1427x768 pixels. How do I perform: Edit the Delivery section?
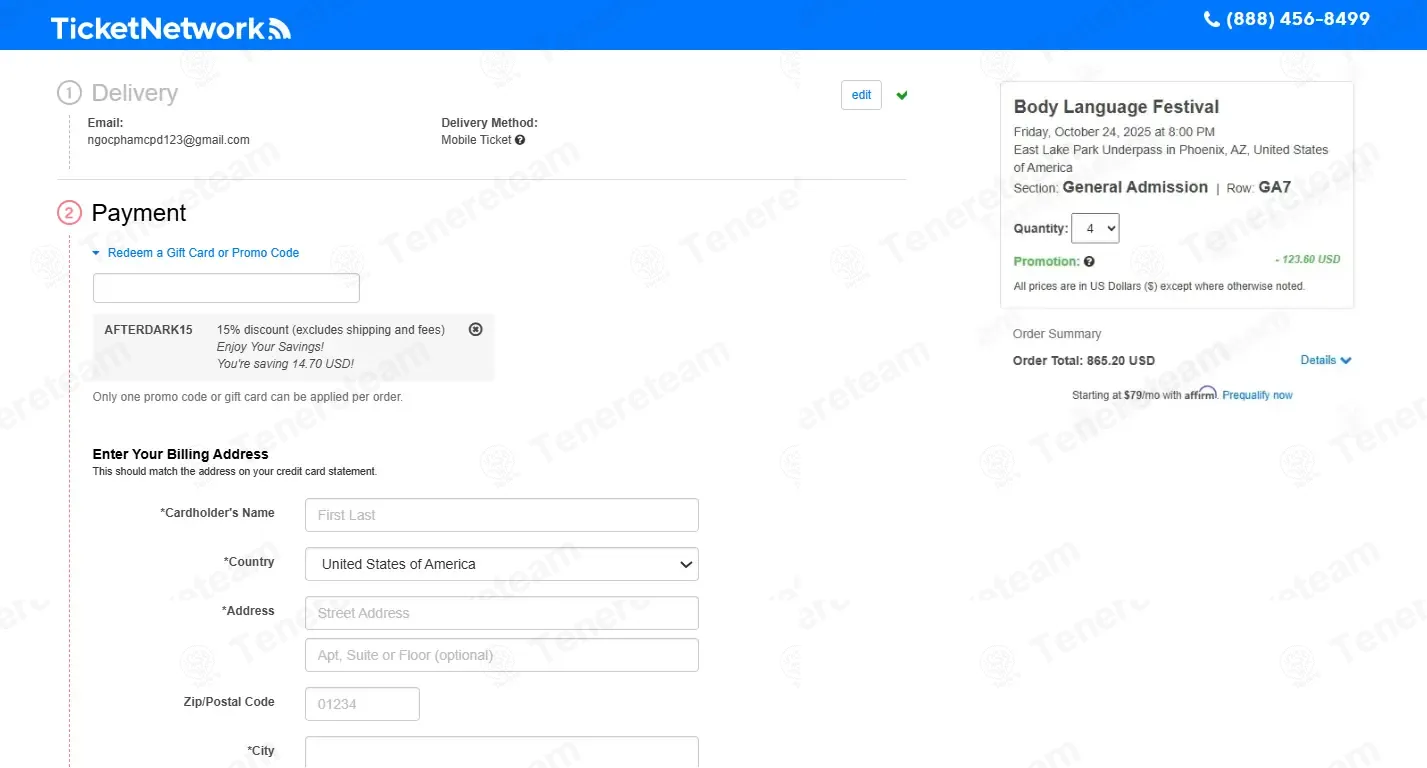coord(861,95)
